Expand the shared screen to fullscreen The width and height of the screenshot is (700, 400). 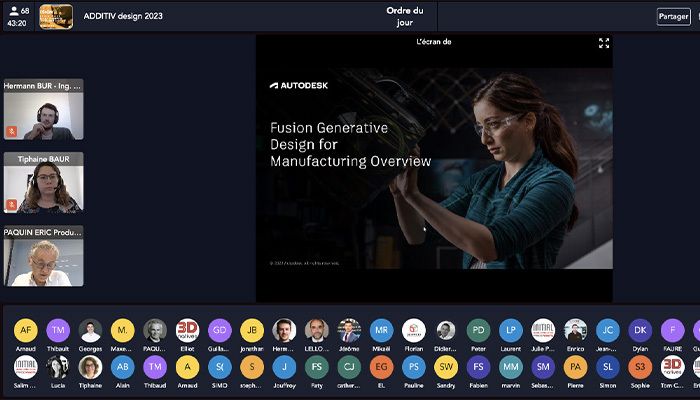pyautogui.click(x=604, y=43)
